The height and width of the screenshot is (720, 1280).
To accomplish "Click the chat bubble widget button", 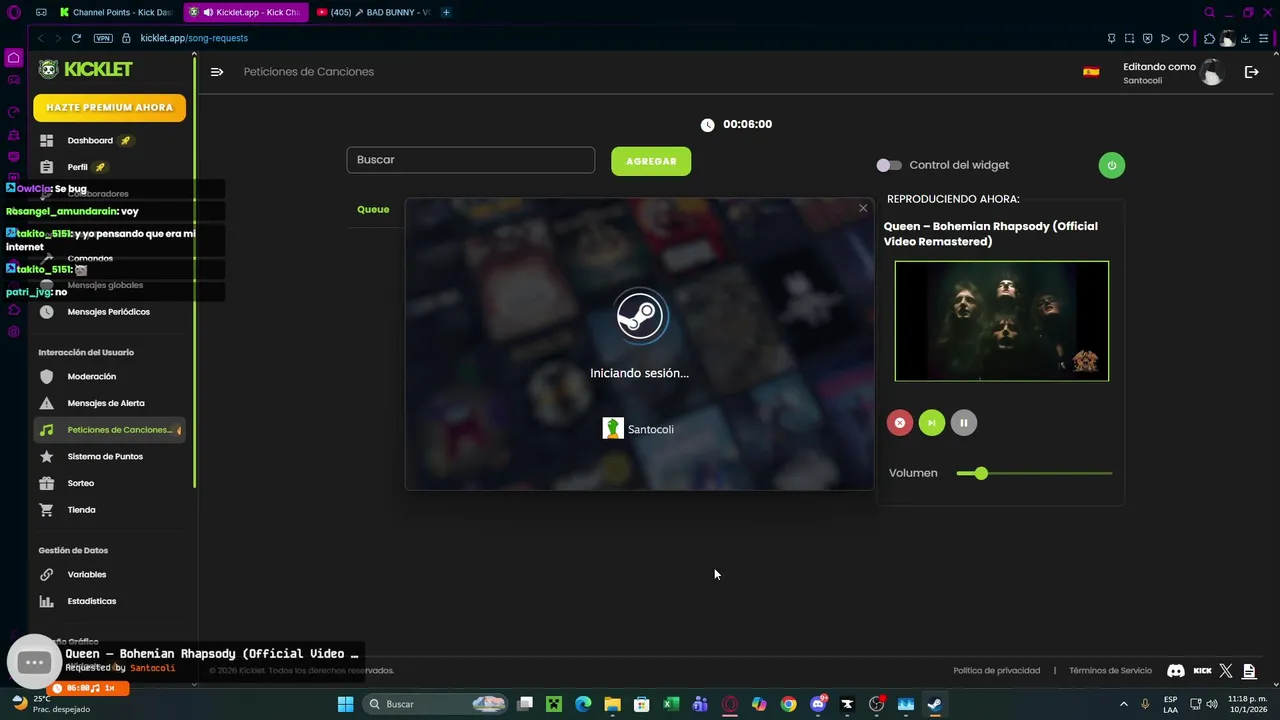I will 34,662.
